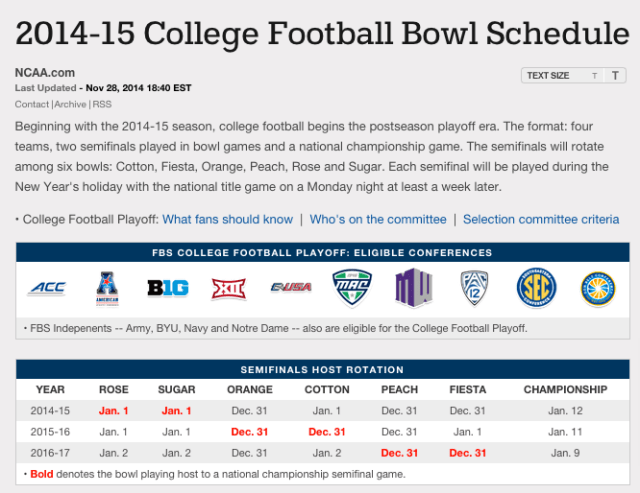Select the Mountain West logo

pos(412,288)
